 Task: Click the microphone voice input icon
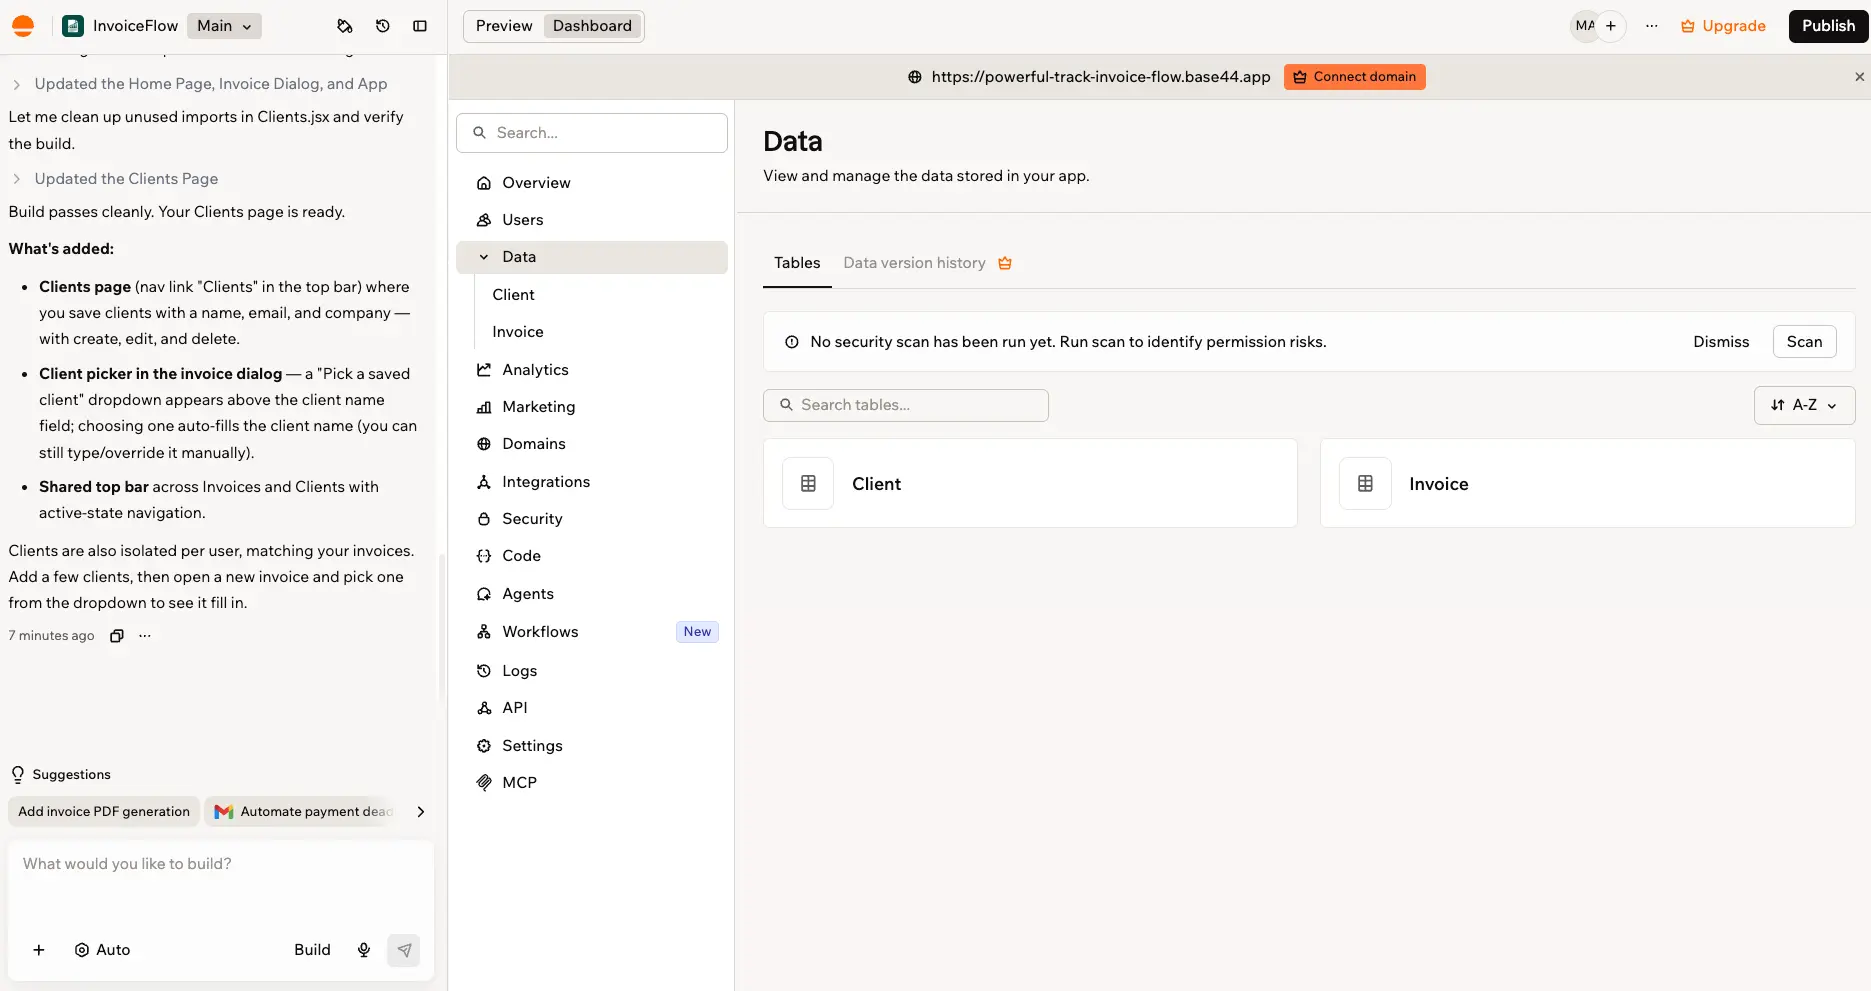point(364,950)
